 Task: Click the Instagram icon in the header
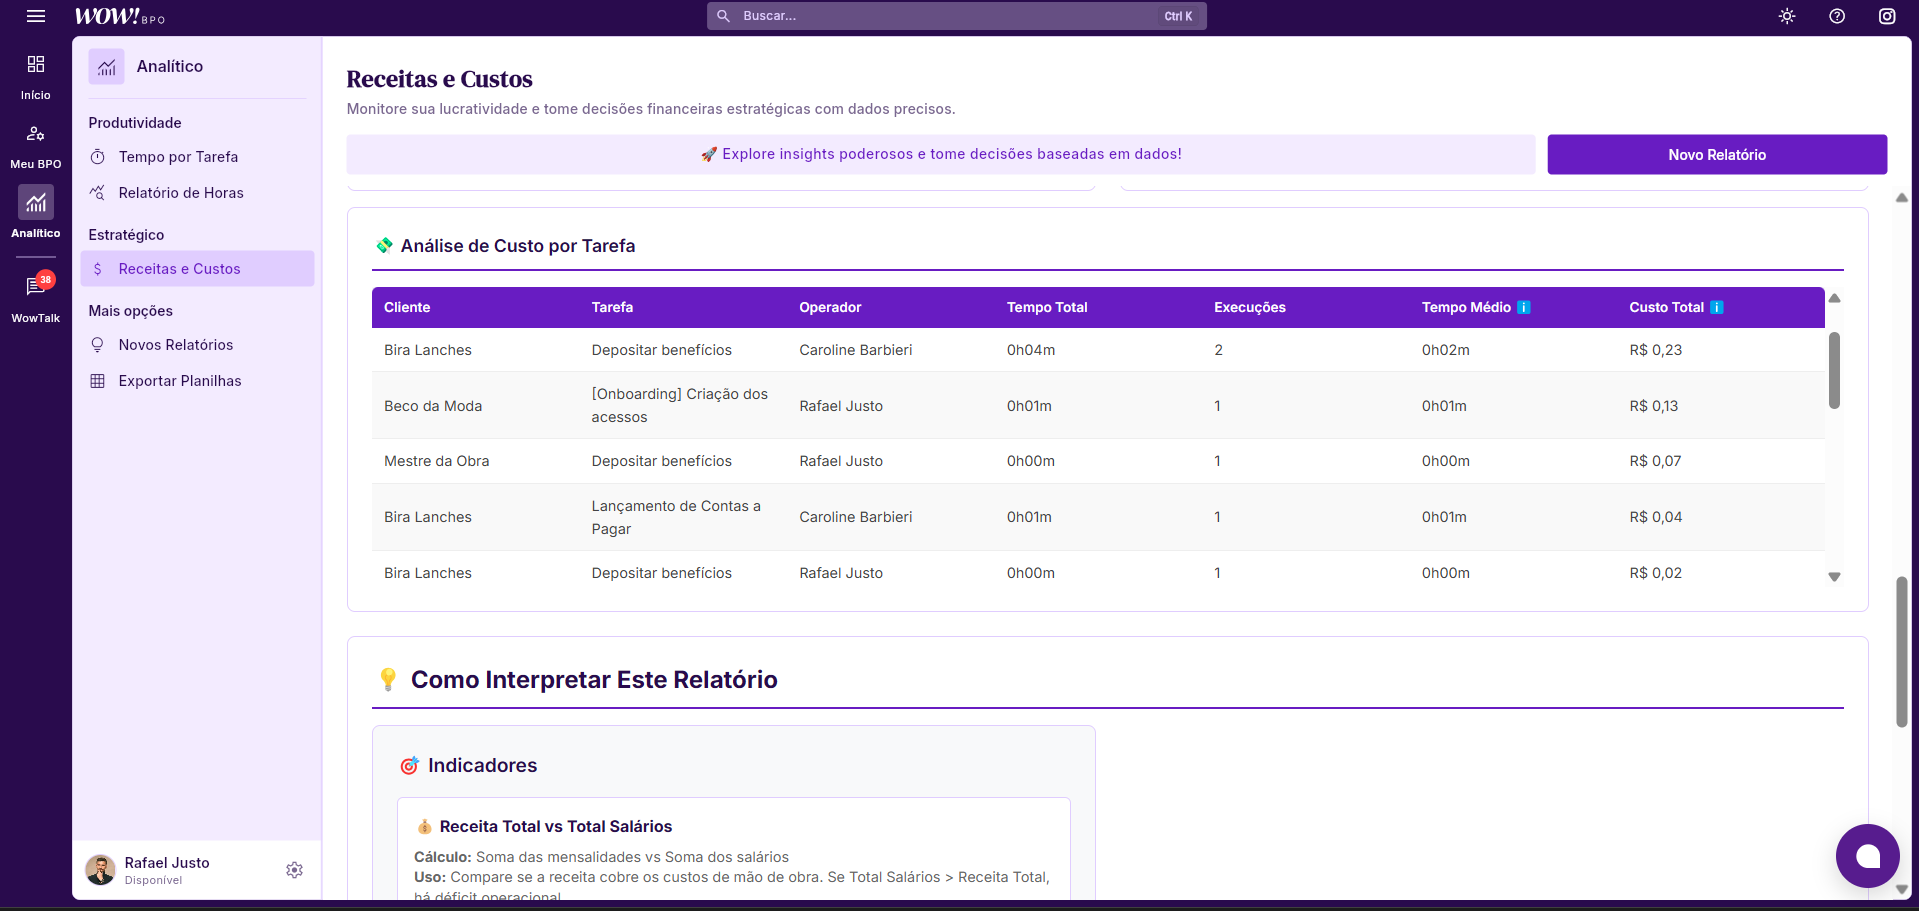1887,16
